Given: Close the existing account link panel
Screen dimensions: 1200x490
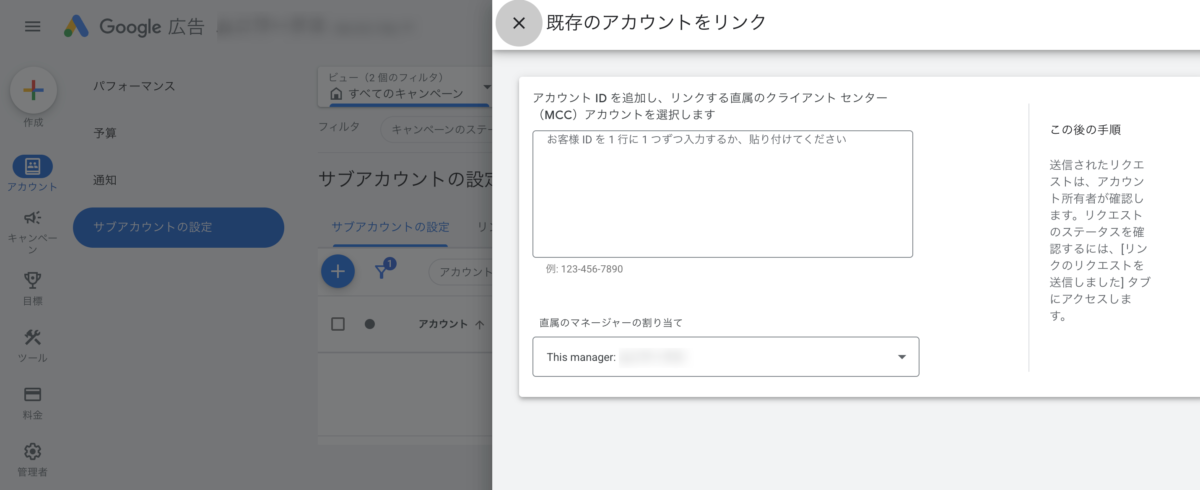Looking at the screenshot, I should click(x=518, y=23).
